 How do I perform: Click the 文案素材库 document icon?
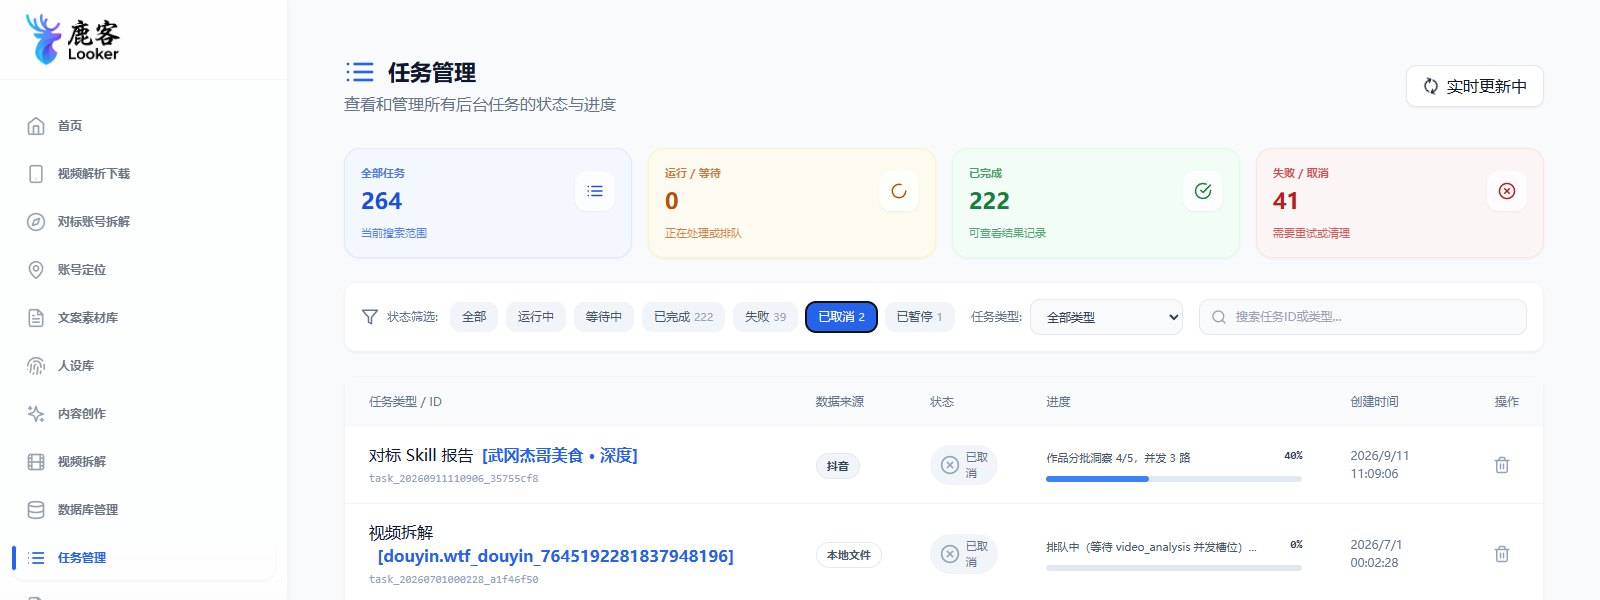click(x=36, y=318)
